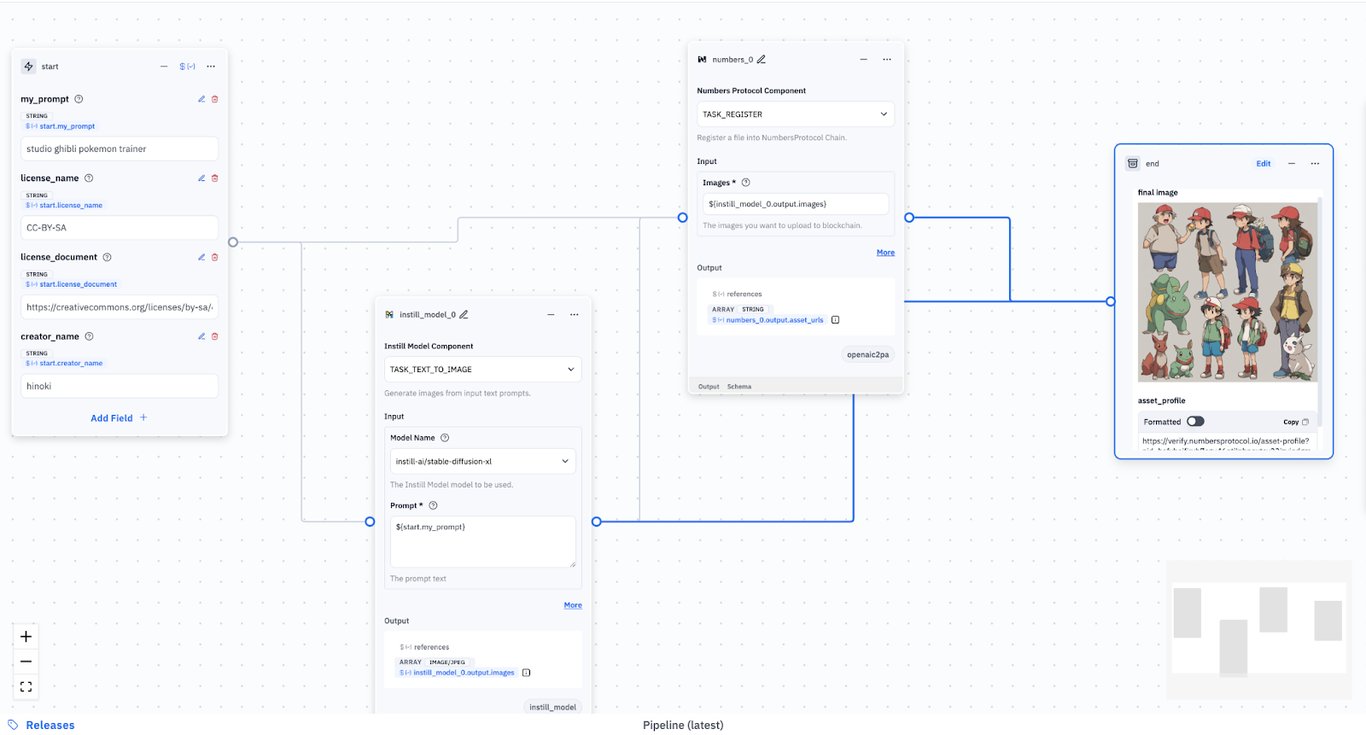Delete the creator_name field with the trash icon

pos(214,336)
